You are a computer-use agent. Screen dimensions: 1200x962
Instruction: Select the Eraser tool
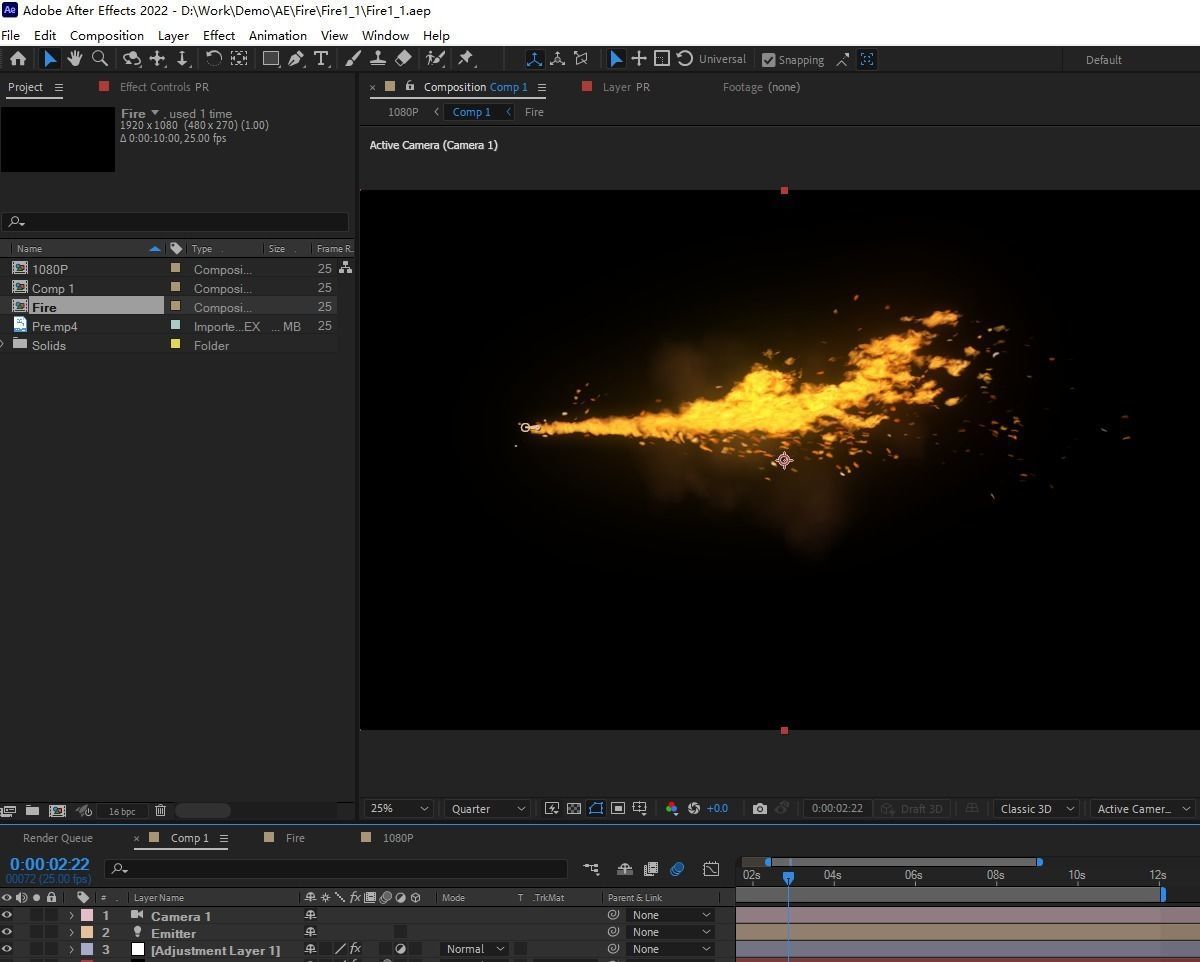click(x=403, y=59)
